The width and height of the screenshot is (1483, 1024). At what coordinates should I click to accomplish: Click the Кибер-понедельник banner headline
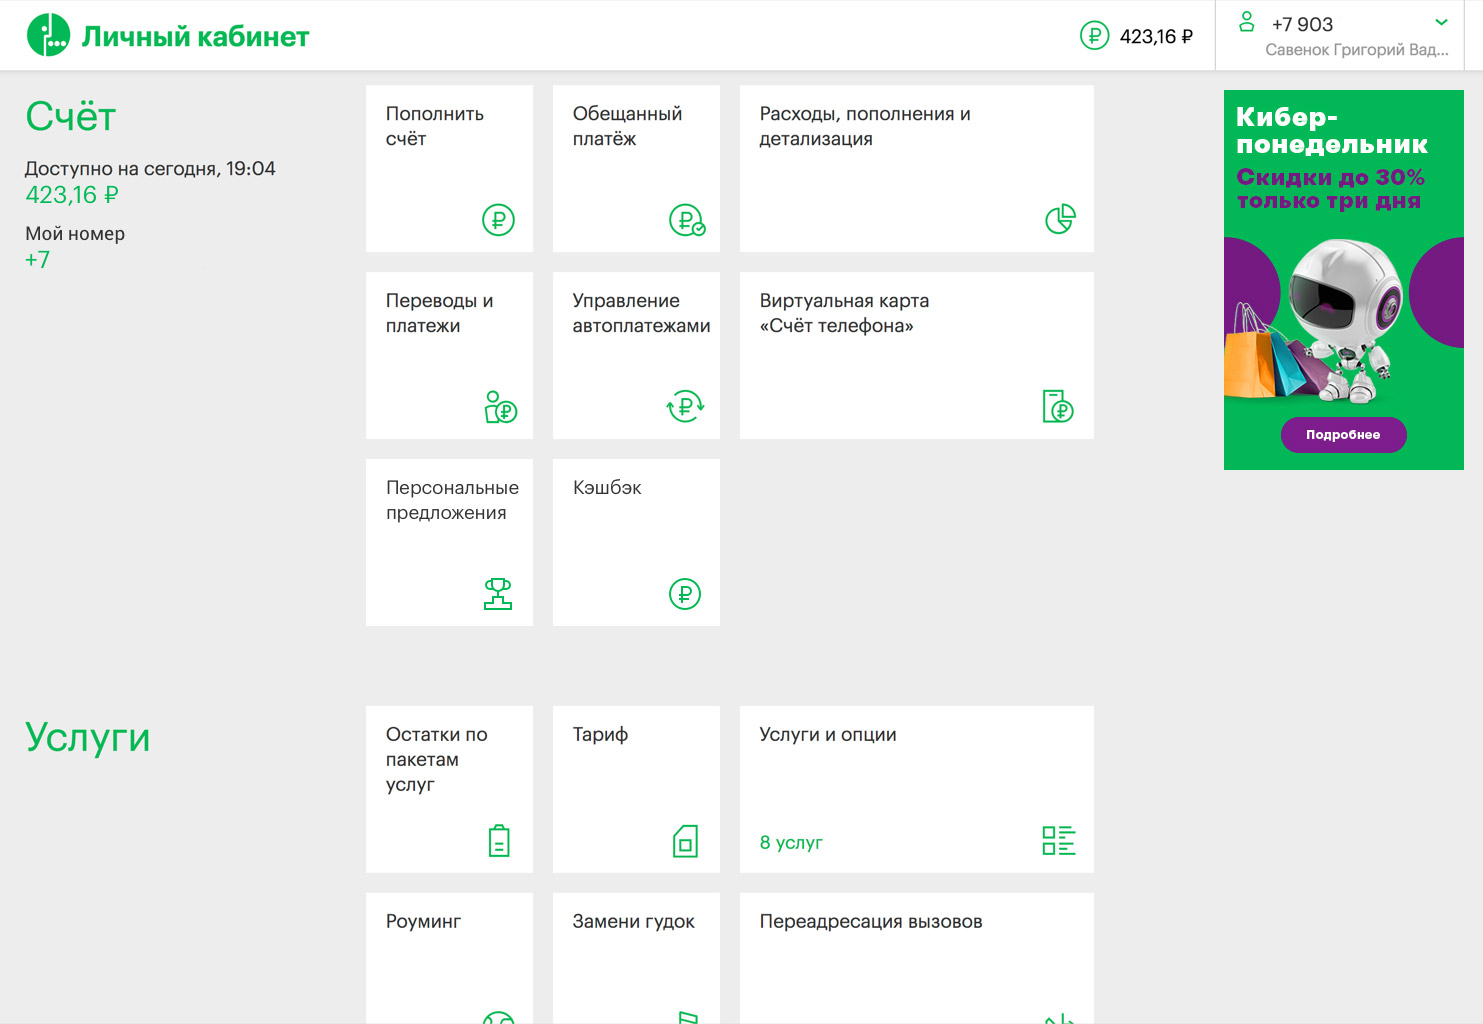tap(1332, 131)
